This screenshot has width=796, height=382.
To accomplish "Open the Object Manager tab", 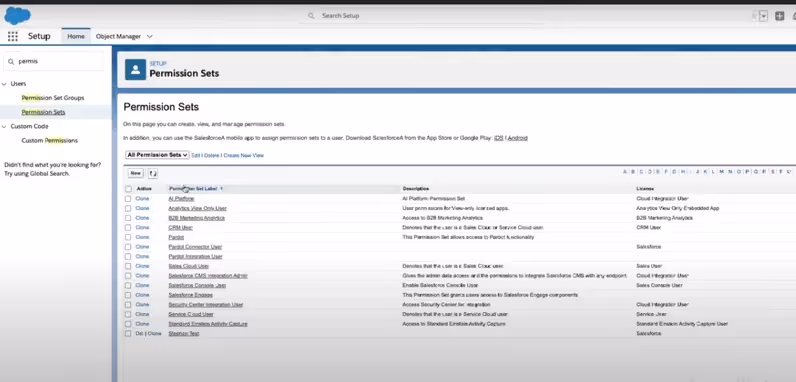I will click(118, 36).
